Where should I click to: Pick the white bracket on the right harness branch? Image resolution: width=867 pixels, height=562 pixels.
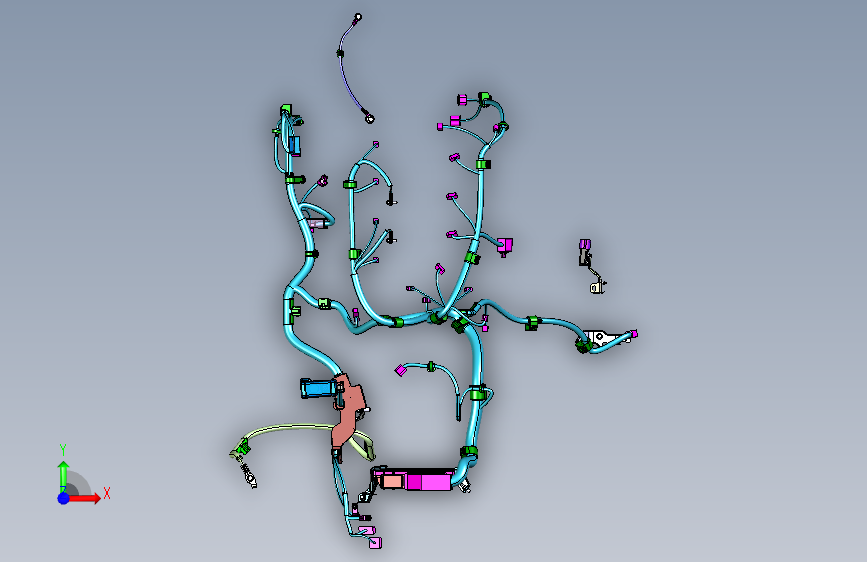point(605,337)
